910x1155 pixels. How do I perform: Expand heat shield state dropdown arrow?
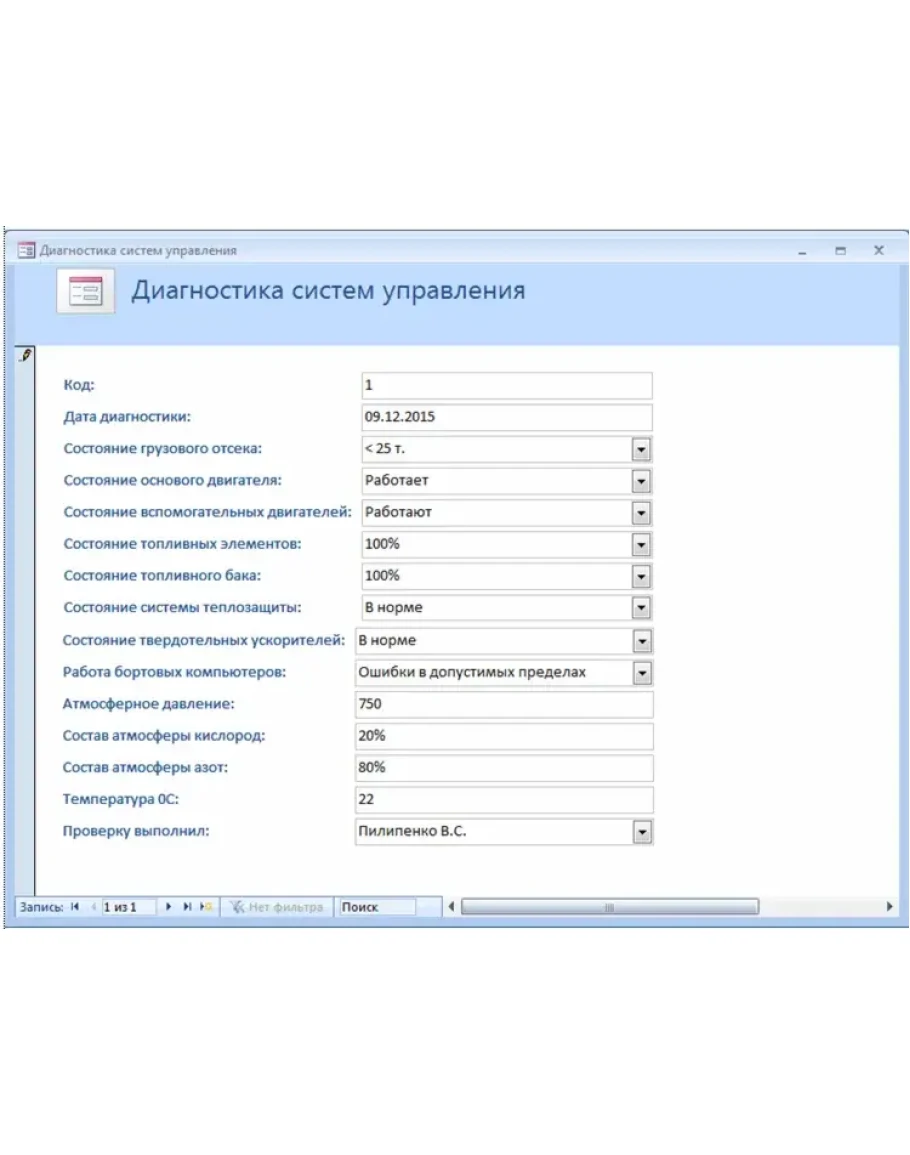[x=641, y=608]
